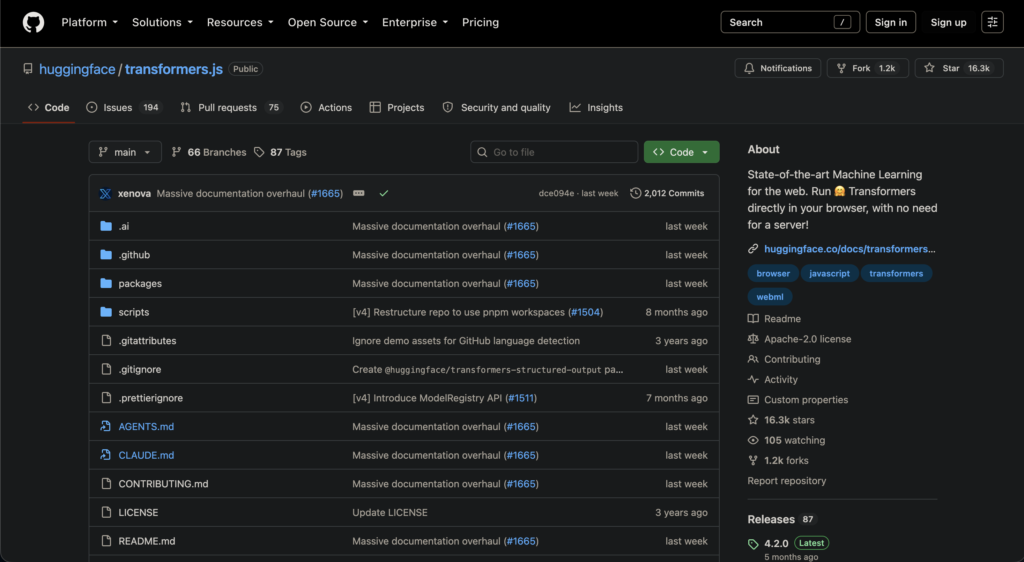Expand the Resources dropdown
The width and height of the screenshot is (1024, 562).
pos(240,22)
